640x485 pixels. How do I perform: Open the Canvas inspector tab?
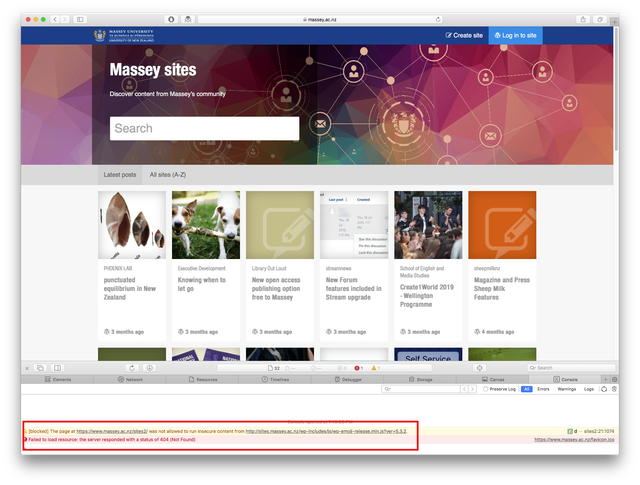[493, 379]
